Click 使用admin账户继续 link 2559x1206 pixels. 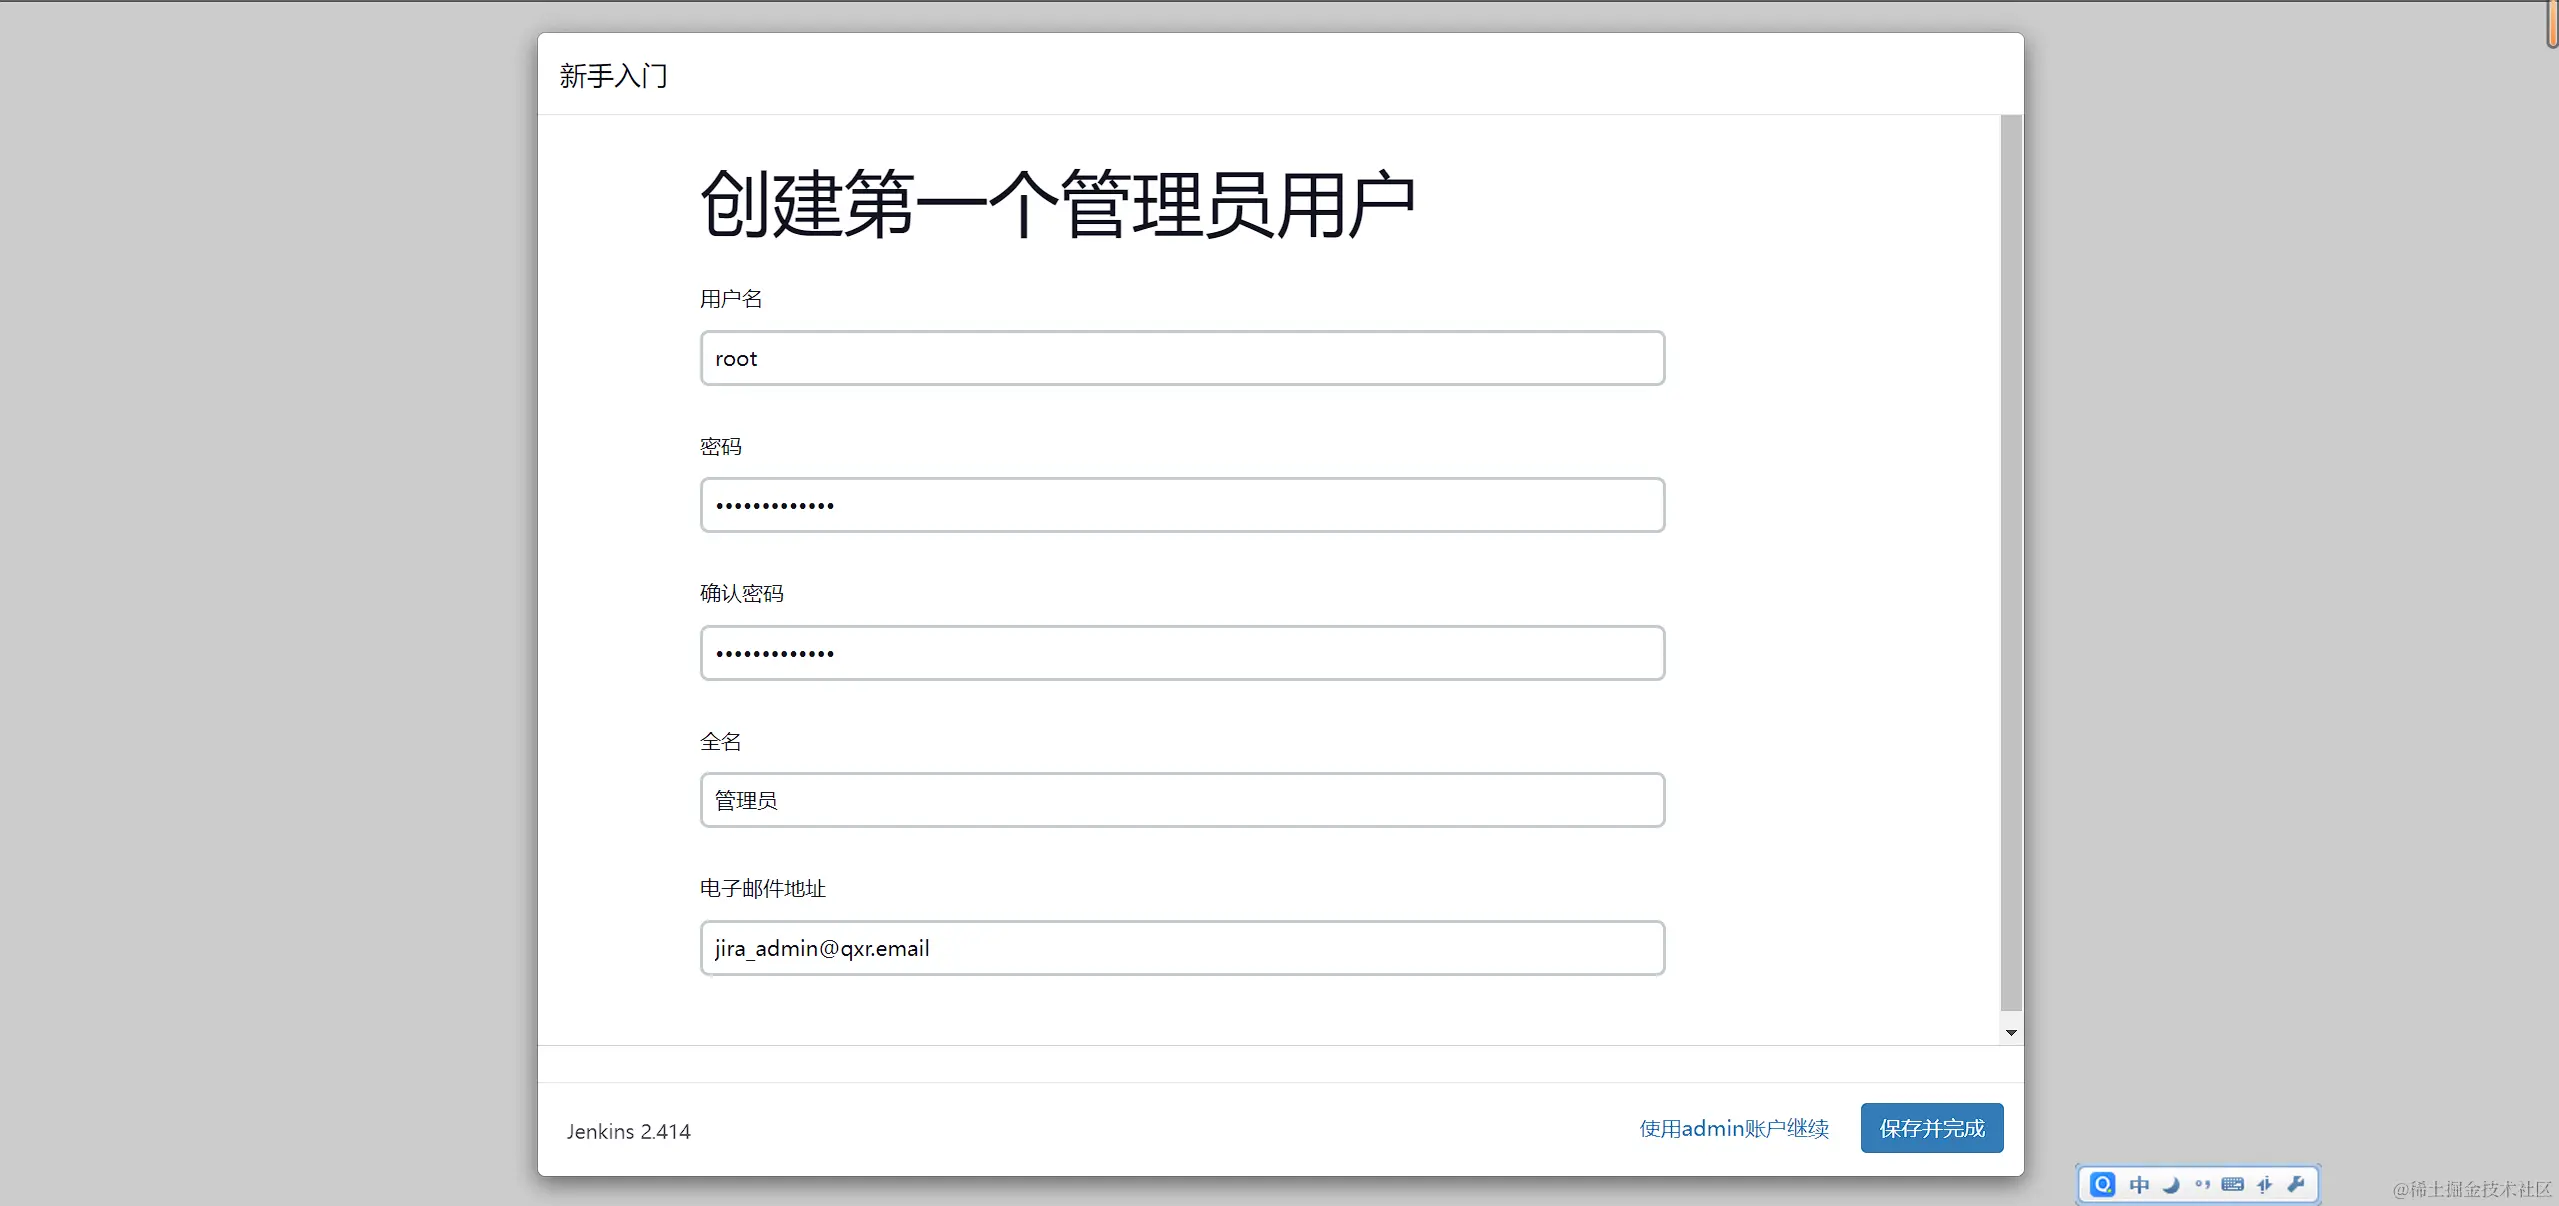(x=1734, y=1129)
